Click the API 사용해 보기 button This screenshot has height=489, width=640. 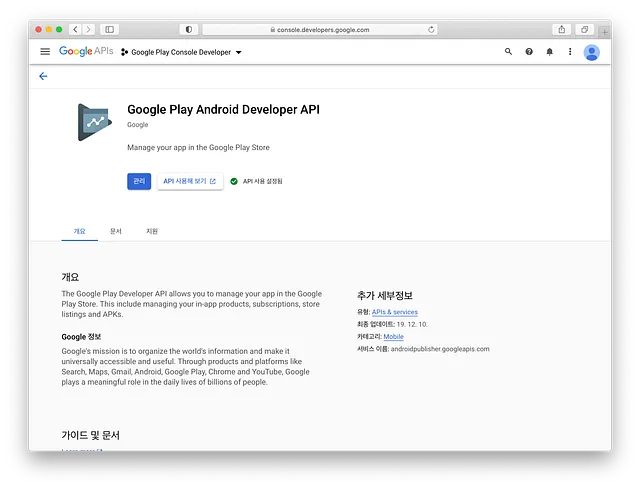[190, 181]
